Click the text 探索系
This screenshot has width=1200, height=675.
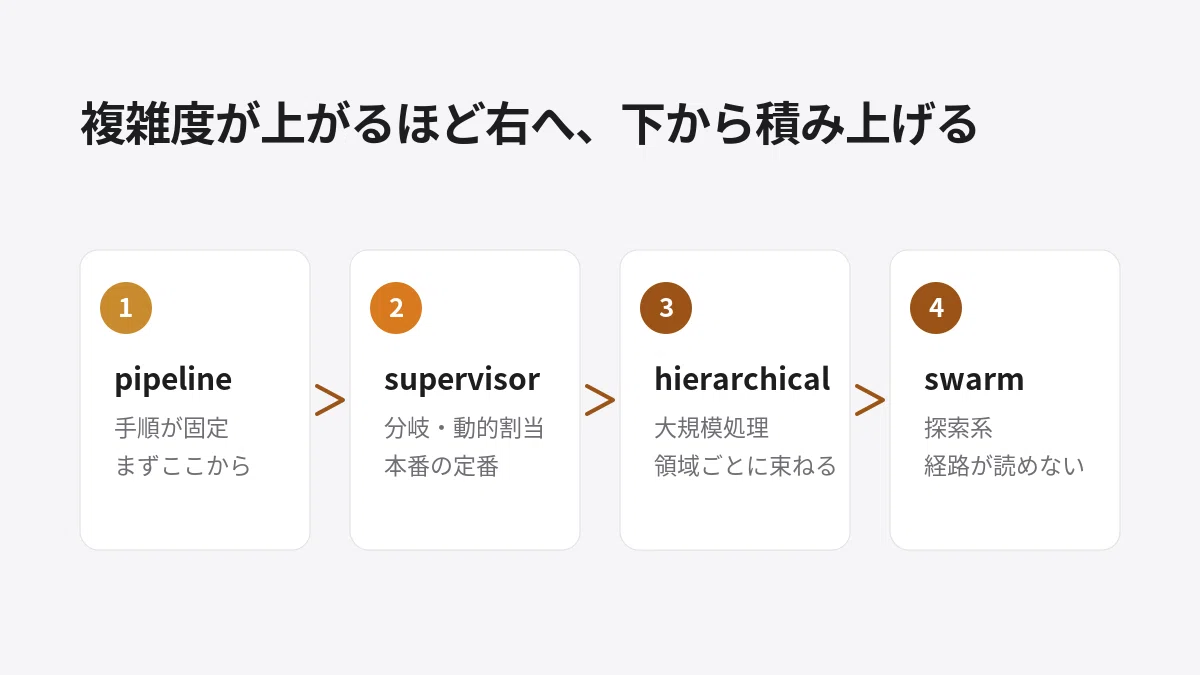[x=958, y=429]
